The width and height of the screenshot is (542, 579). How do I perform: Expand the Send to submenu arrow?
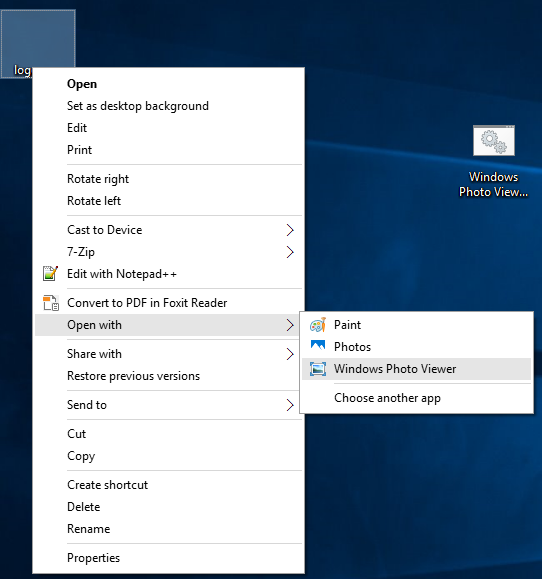click(x=290, y=405)
